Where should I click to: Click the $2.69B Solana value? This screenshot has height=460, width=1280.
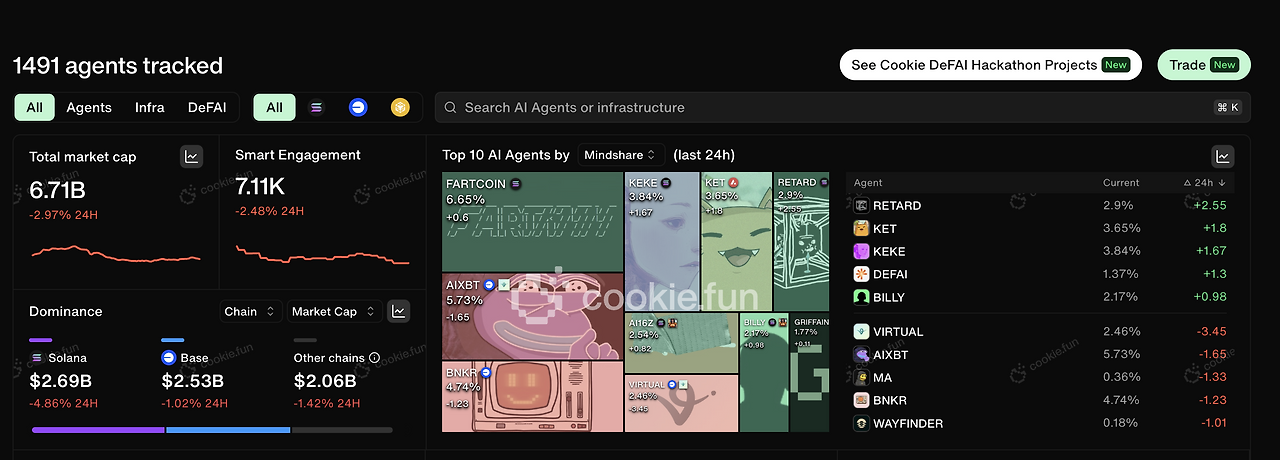coord(60,381)
